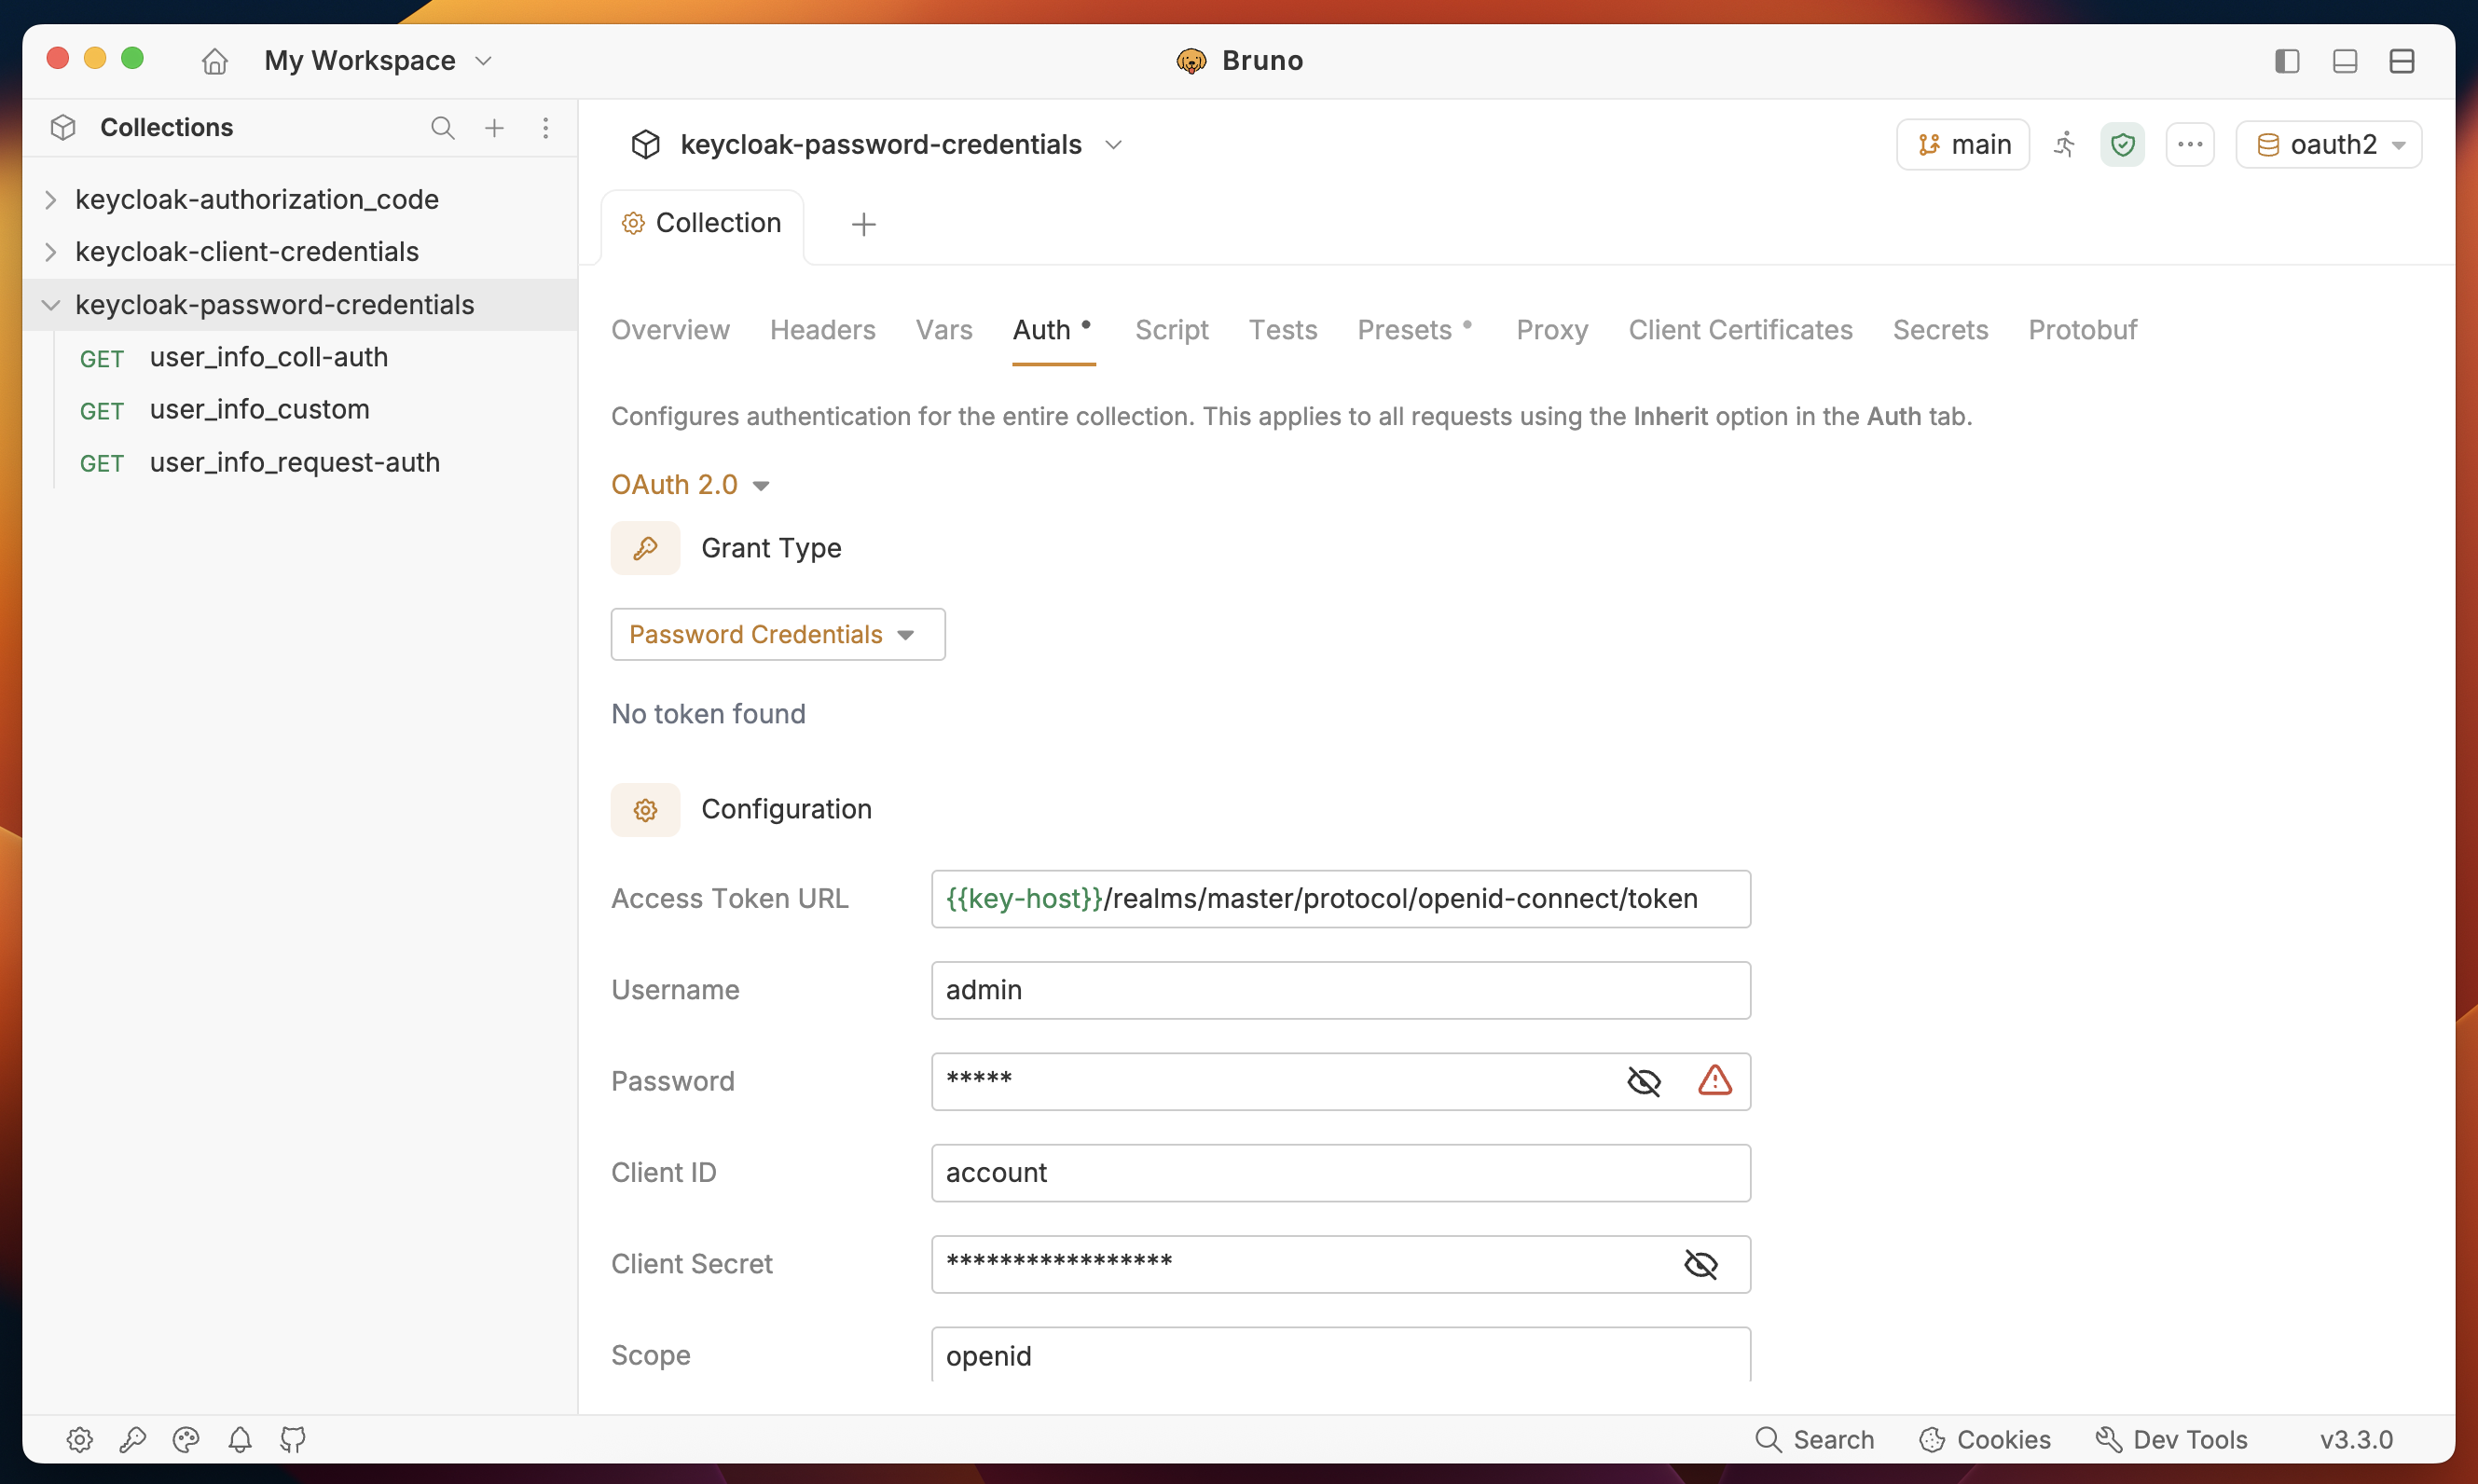Click the Grant Type key icon
Screen dimensions: 2478x1484
[645, 548]
